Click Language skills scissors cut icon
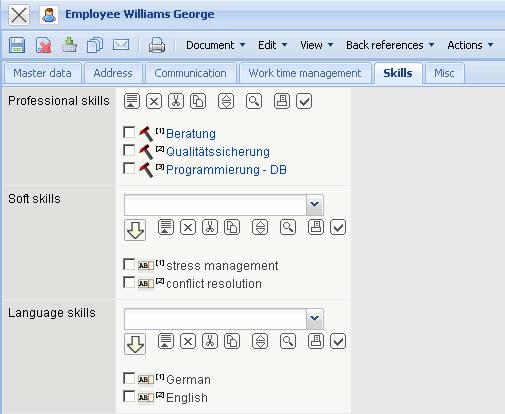Screen dimensions: 505x414 point(210,341)
